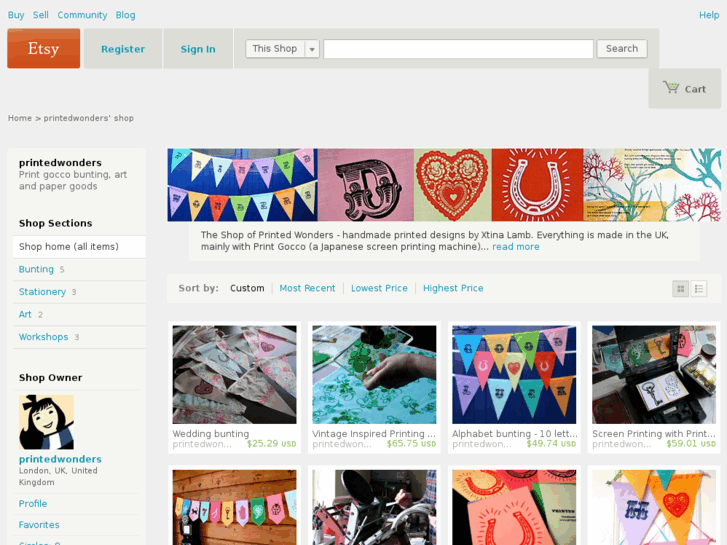Switch to list view layout

click(x=699, y=289)
